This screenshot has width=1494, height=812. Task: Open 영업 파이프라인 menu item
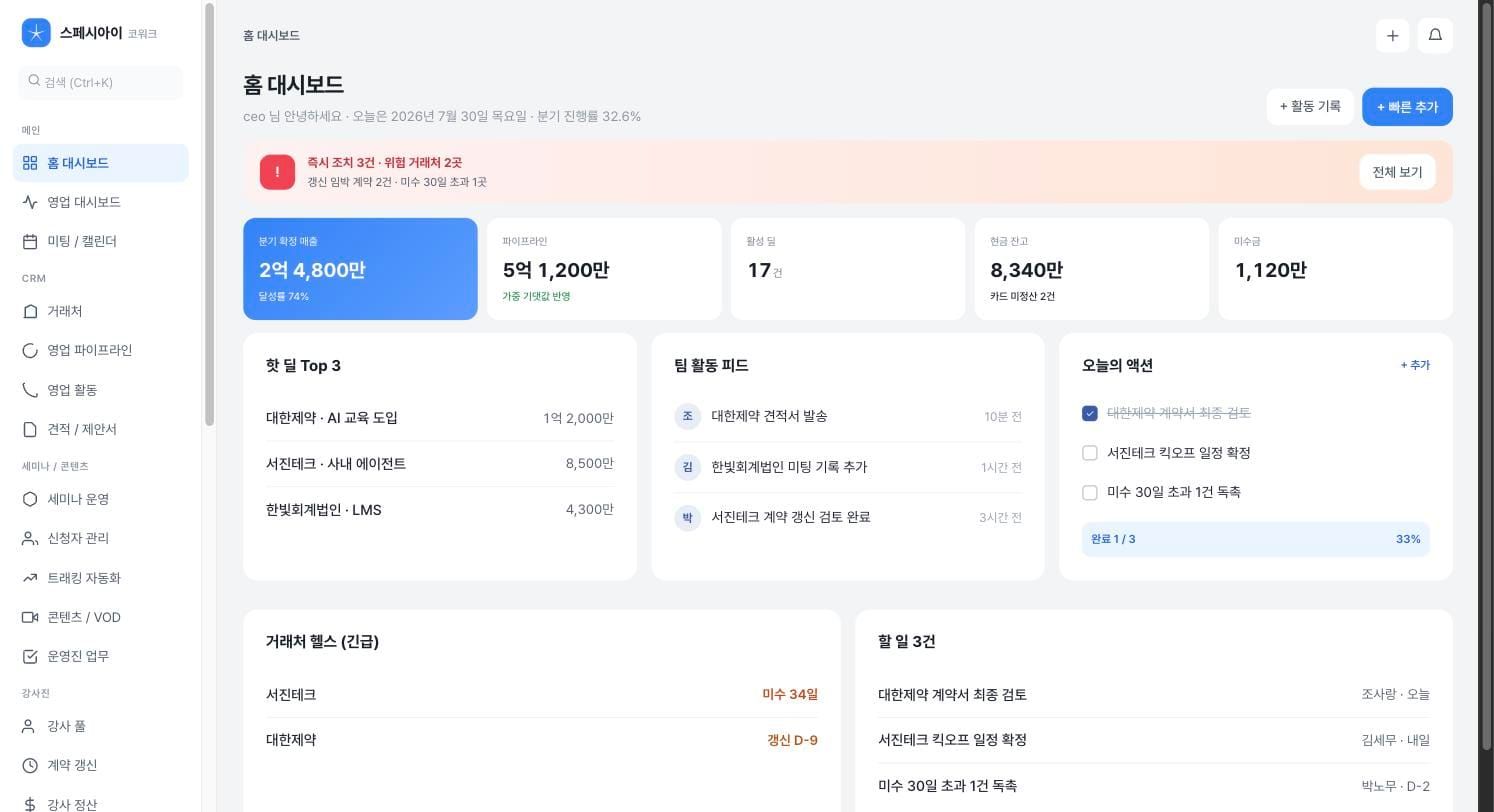100,350
